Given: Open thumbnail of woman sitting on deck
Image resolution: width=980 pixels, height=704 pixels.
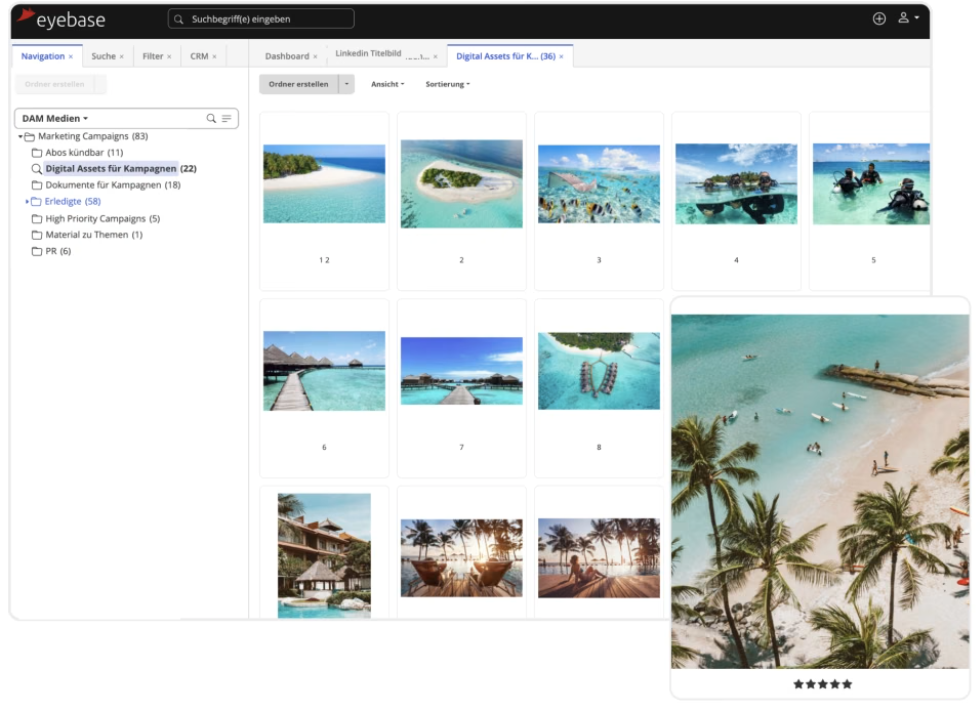Looking at the screenshot, I should pyautogui.click(x=599, y=558).
